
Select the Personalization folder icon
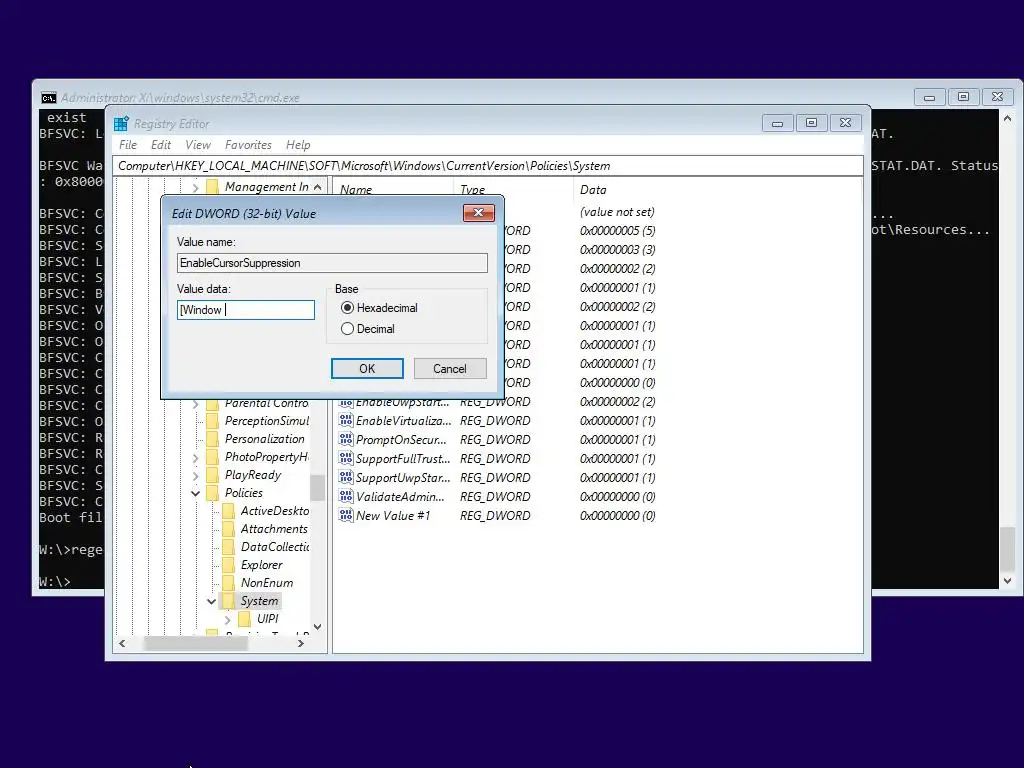pos(212,439)
